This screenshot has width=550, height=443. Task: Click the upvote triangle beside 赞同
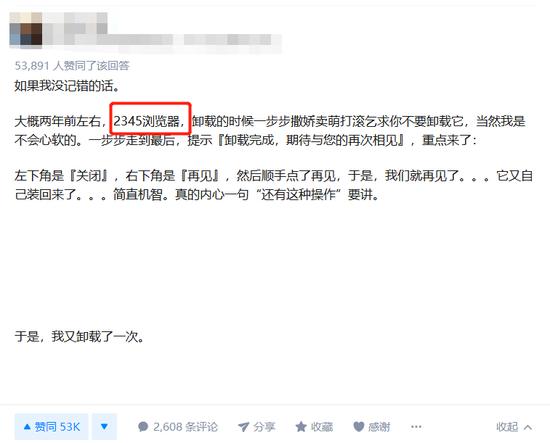(27, 427)
